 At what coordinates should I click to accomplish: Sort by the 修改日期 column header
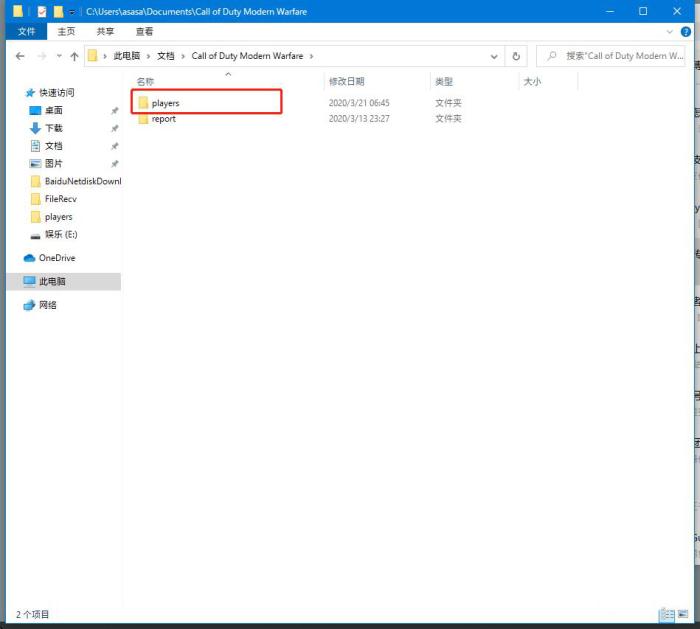pos(347,81)
